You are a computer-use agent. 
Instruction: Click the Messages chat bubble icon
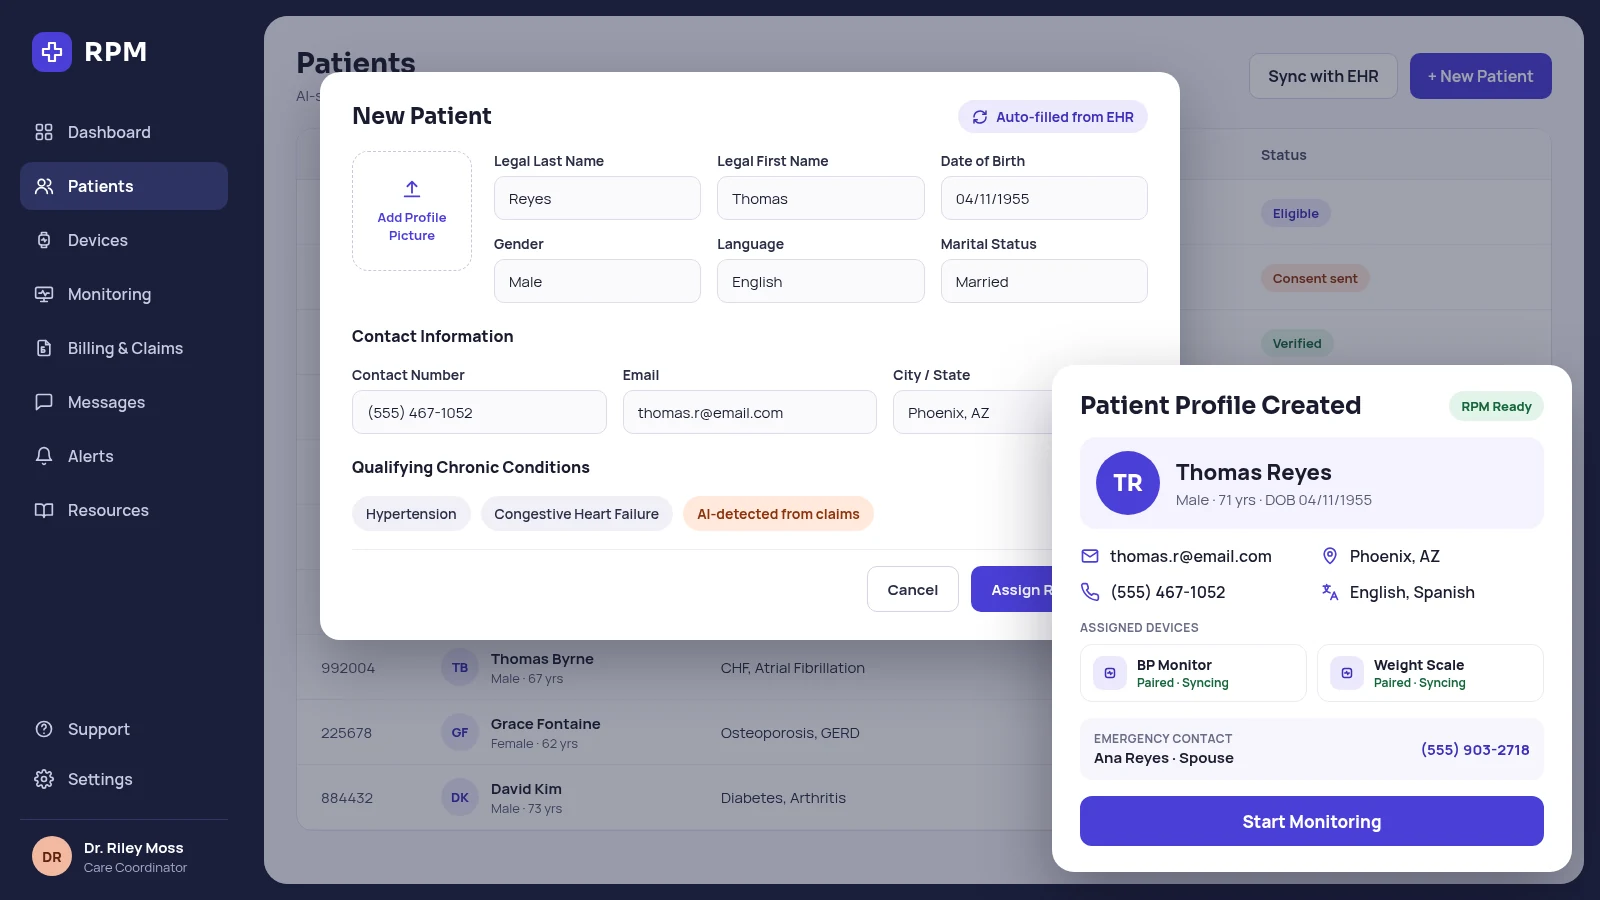click(44, 402)
